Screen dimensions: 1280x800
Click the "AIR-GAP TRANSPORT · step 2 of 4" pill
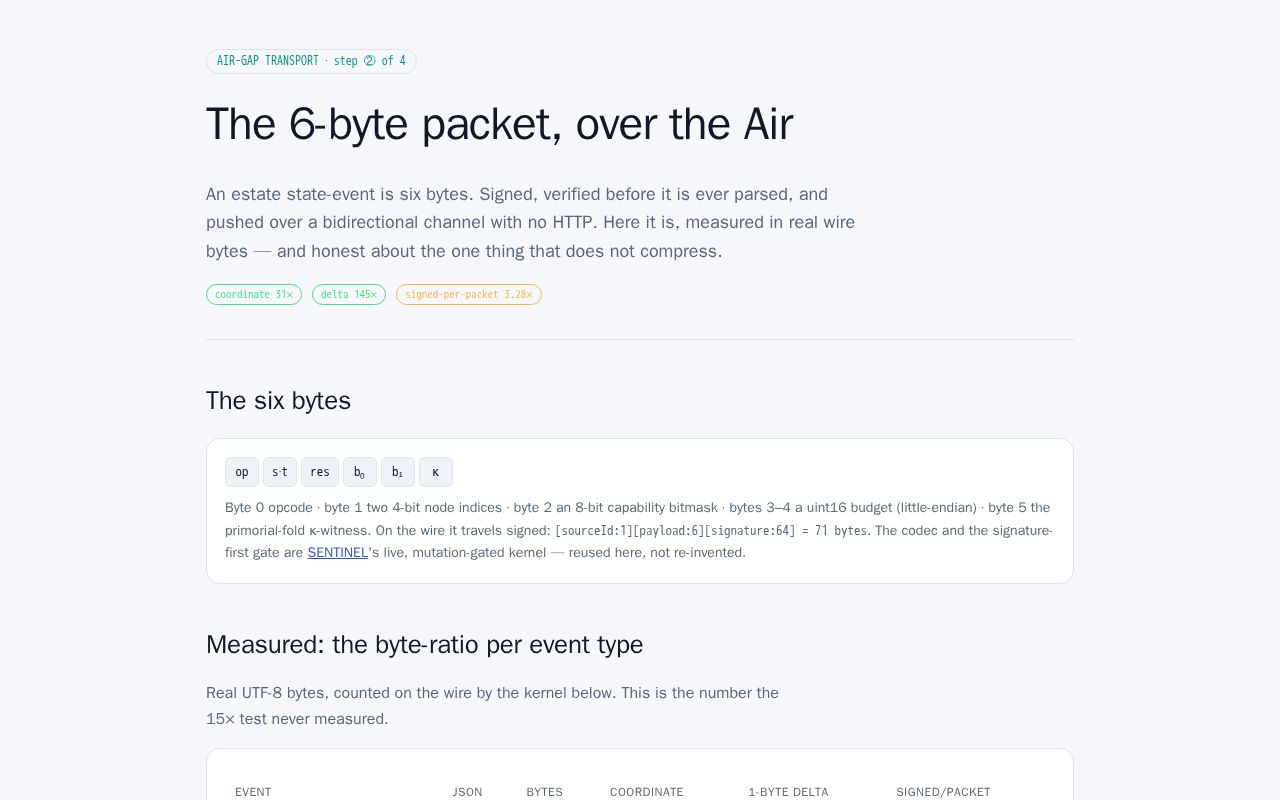[x=311, y=61]
